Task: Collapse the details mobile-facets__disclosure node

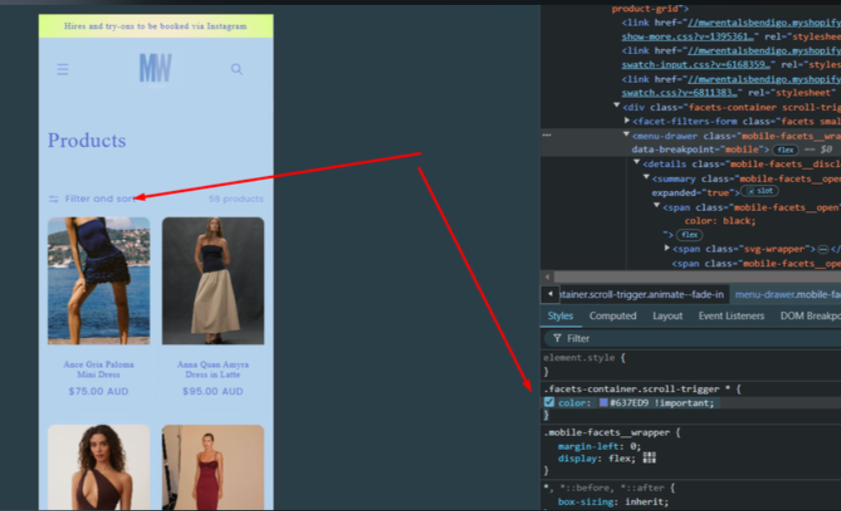Action: (637, 162)
